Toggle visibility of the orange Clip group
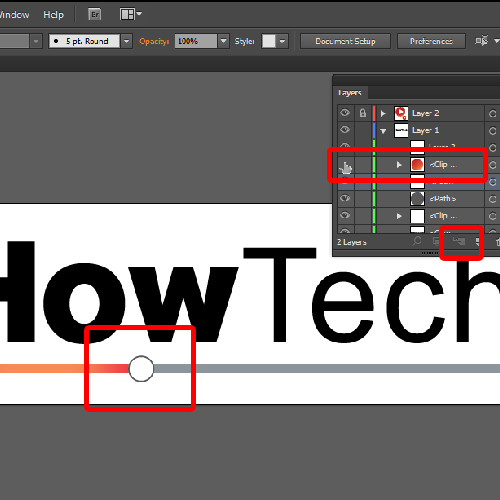 pos(346,165)
